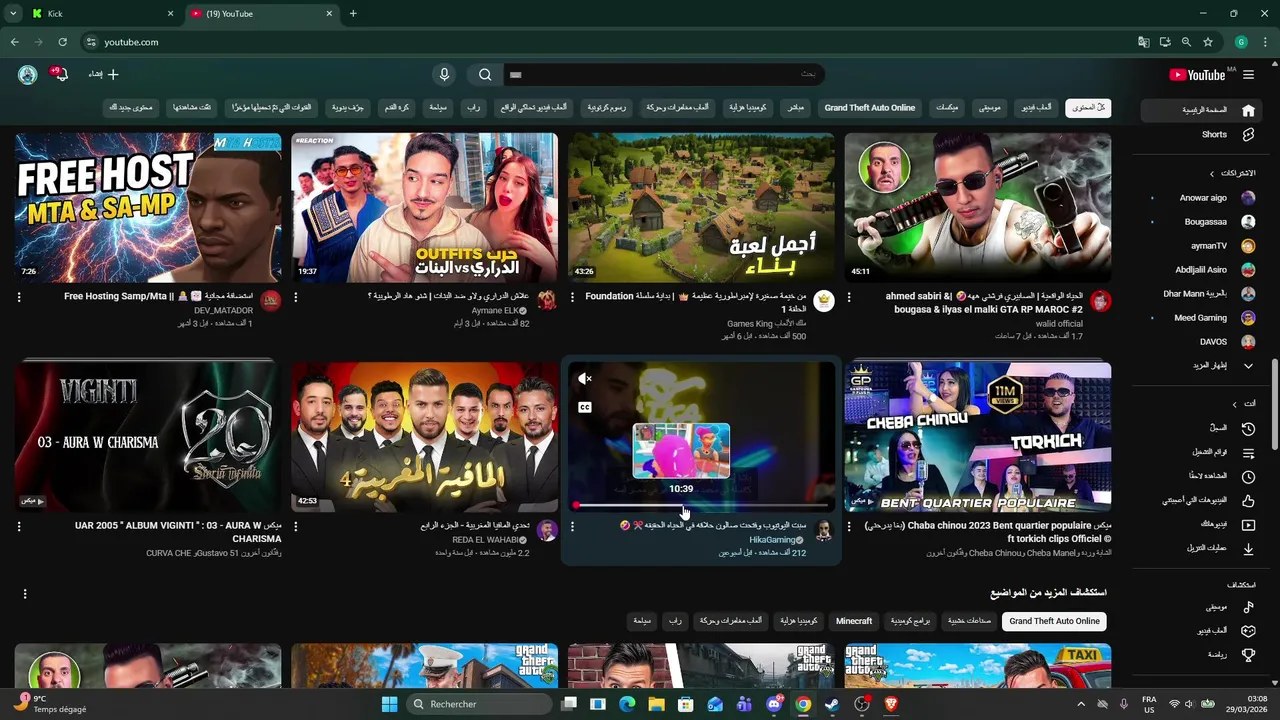Select the Music (موسيقى) filter chip
1280x720 pixels.
click(989, 107)
